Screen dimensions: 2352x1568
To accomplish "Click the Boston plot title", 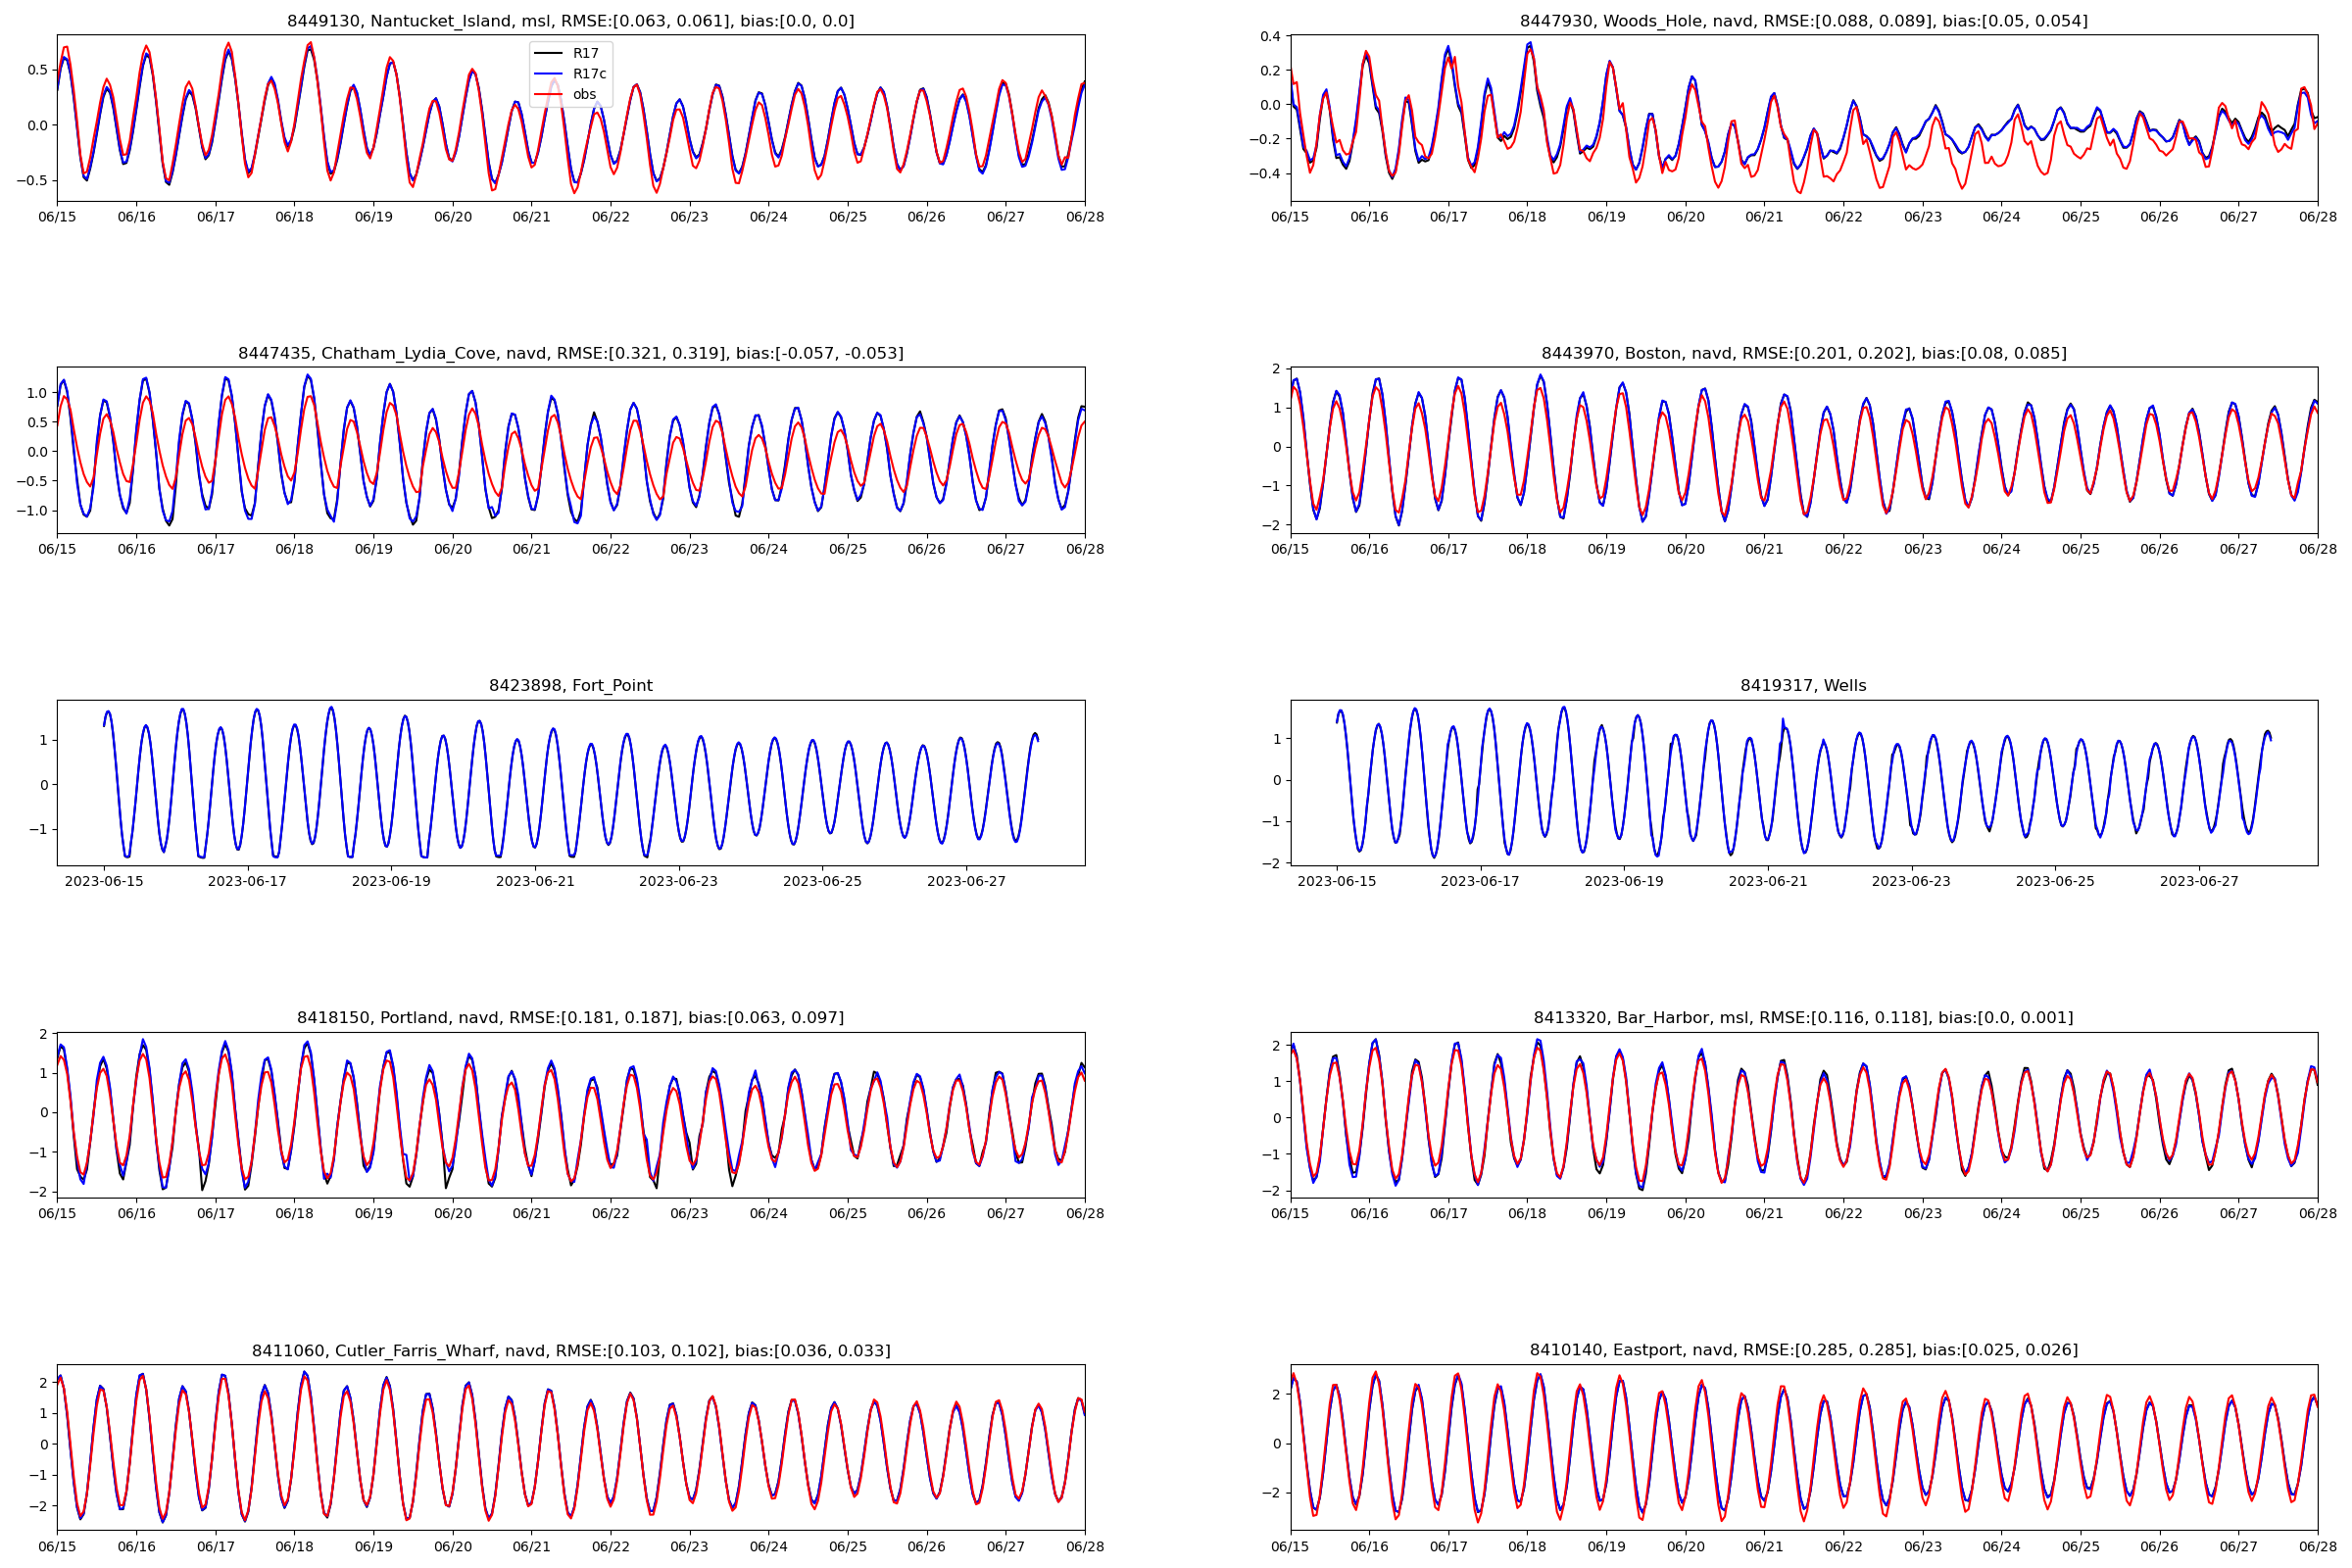I will pyautogui.click(x=1803, y=353).
